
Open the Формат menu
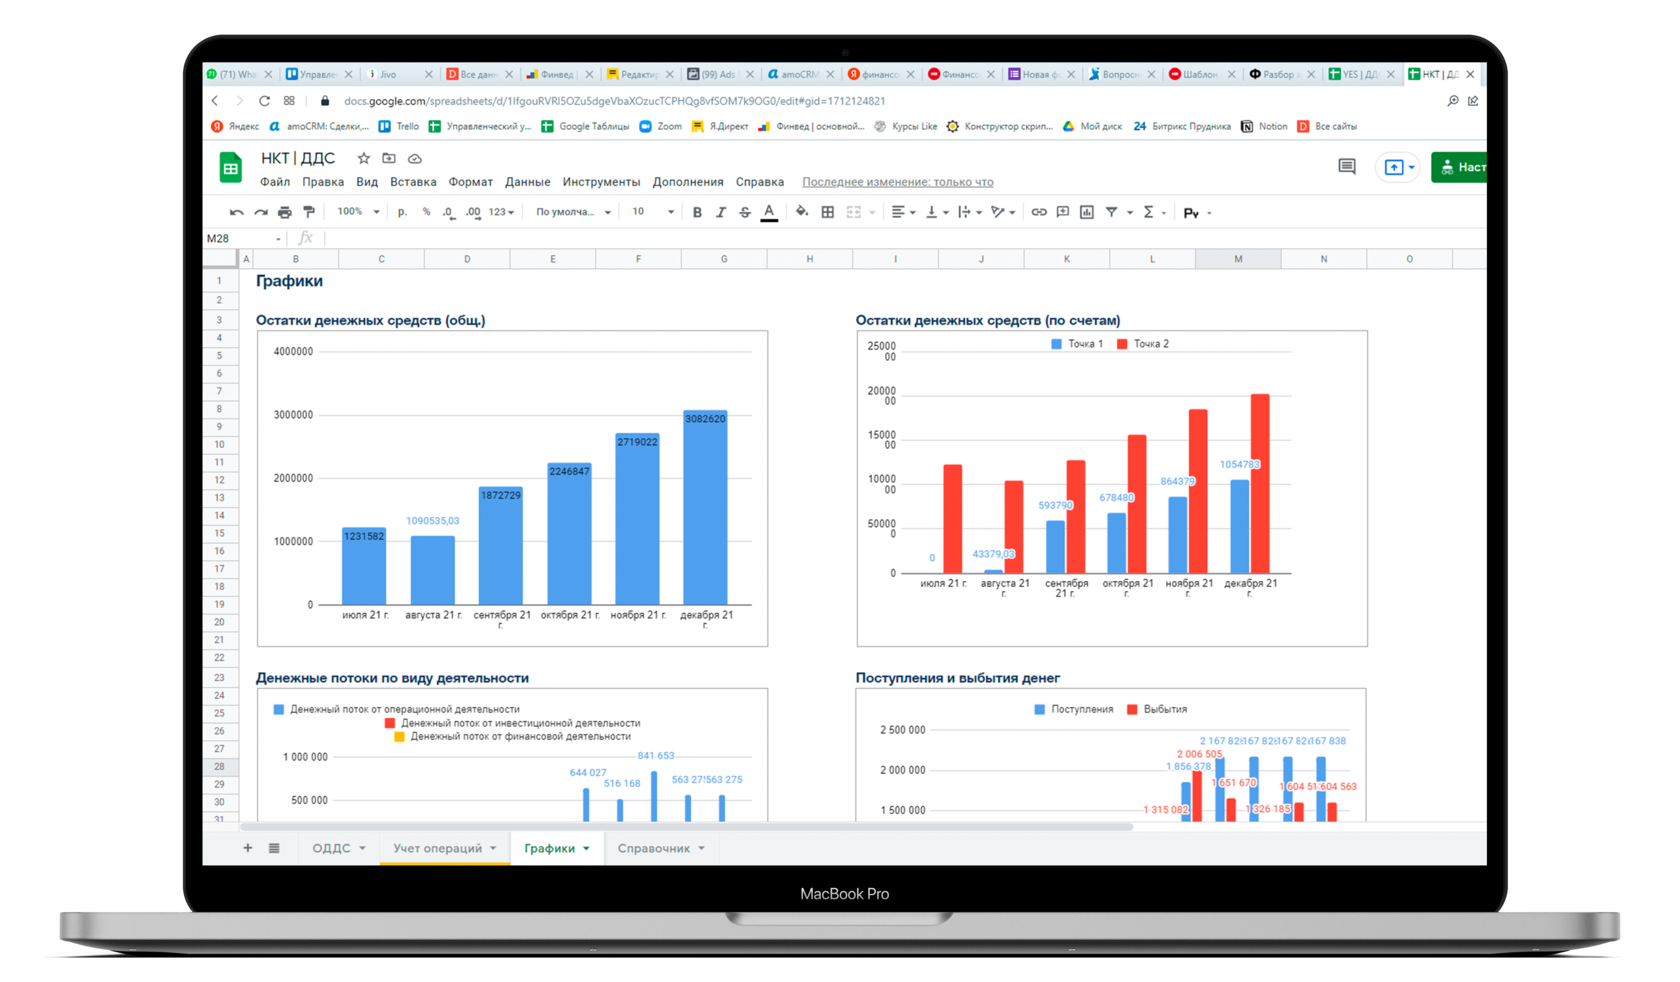coord(470,182)
